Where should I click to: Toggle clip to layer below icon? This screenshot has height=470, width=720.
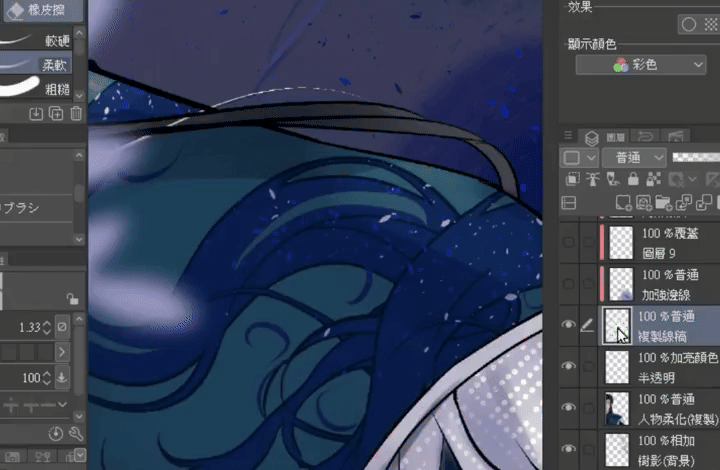click(572, 179)
